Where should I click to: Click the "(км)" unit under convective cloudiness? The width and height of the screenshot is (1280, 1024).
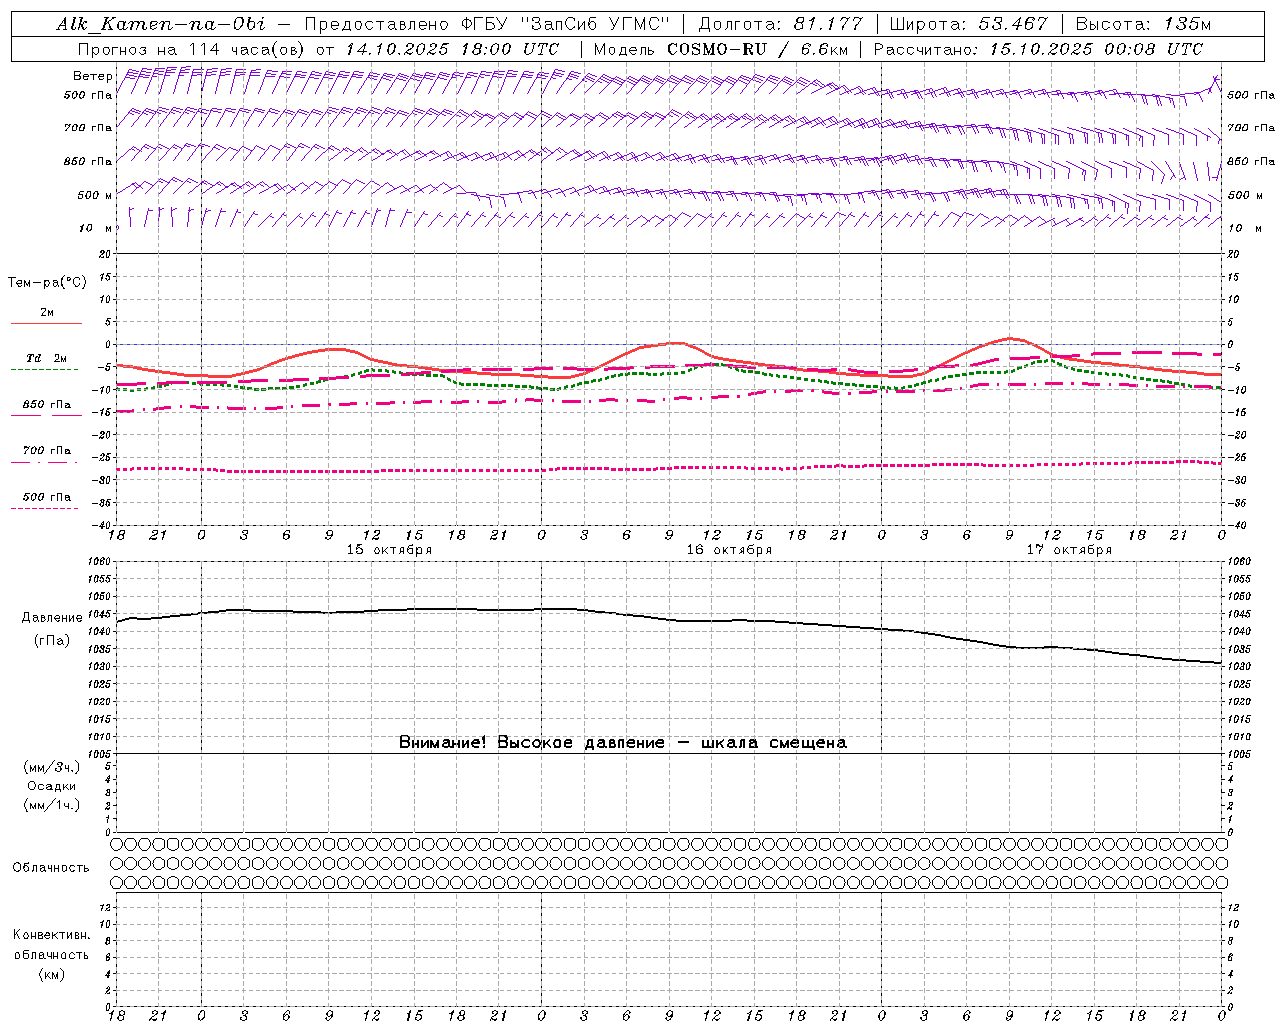coord(51,974)
